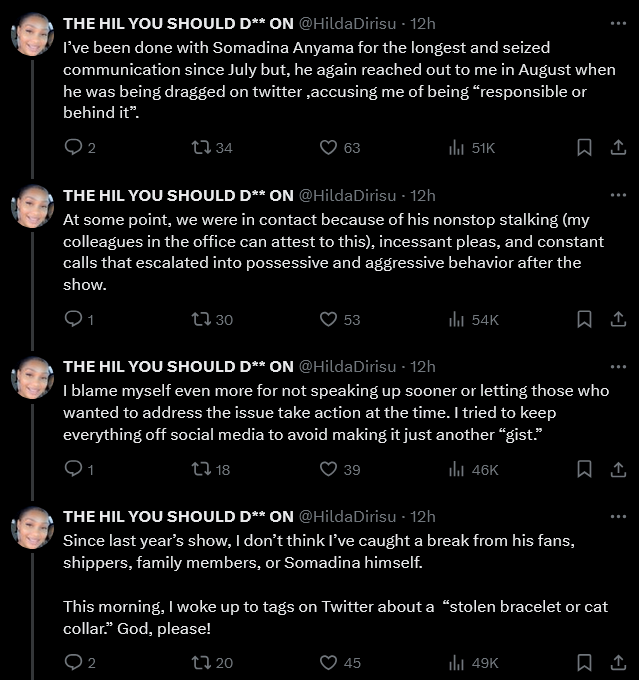Retweet the post with 30 reposts
The image size is (639, 680).
point(202,319)
